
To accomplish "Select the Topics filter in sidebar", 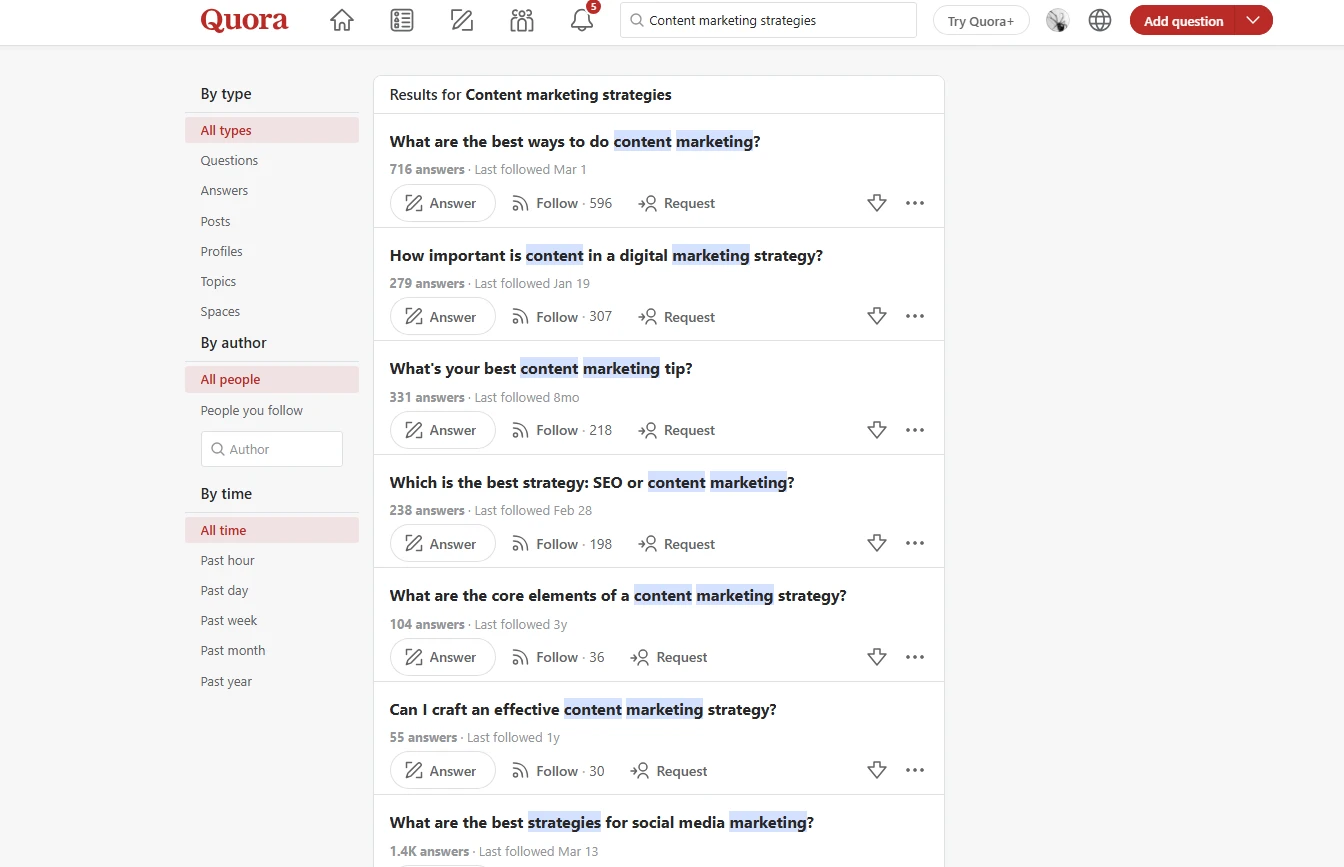I will click(218, 281).
